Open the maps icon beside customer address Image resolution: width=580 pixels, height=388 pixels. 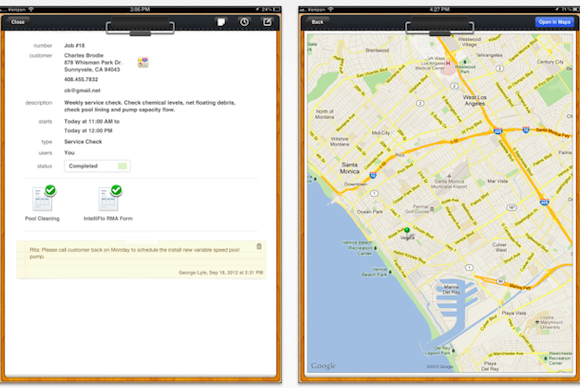143,62
